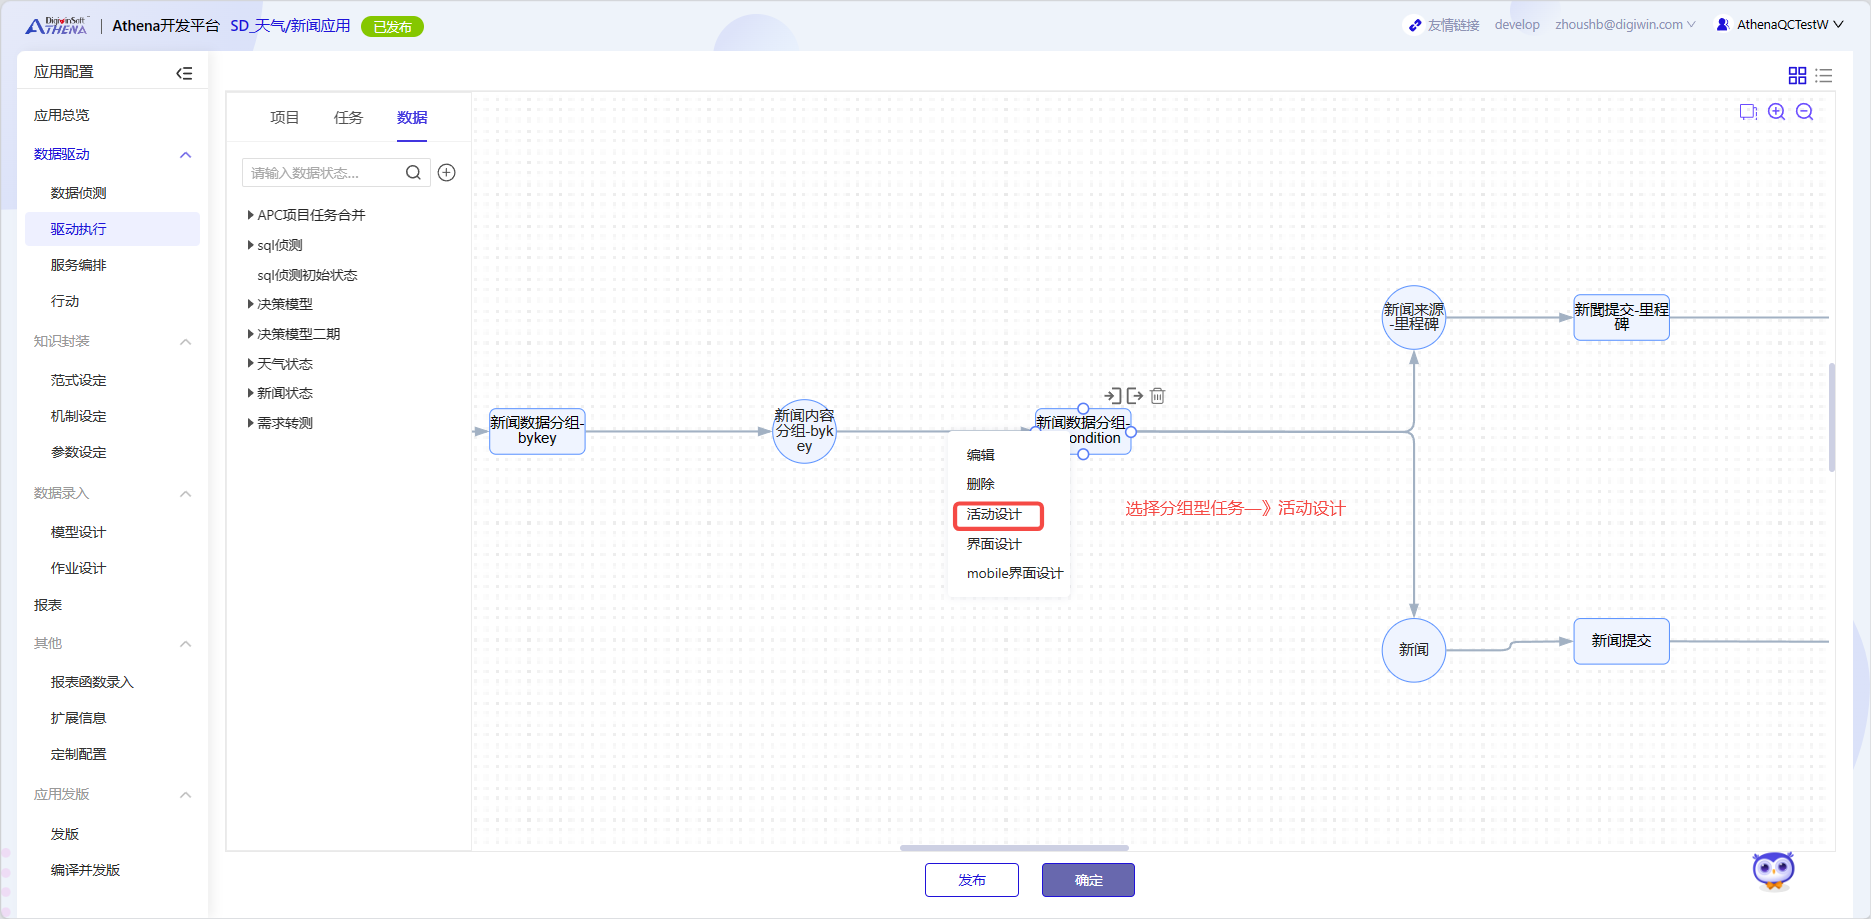Viewport: 1871px width, 919px height.
Task: Expand 决策模型 tree node
Action: [250, 304]
